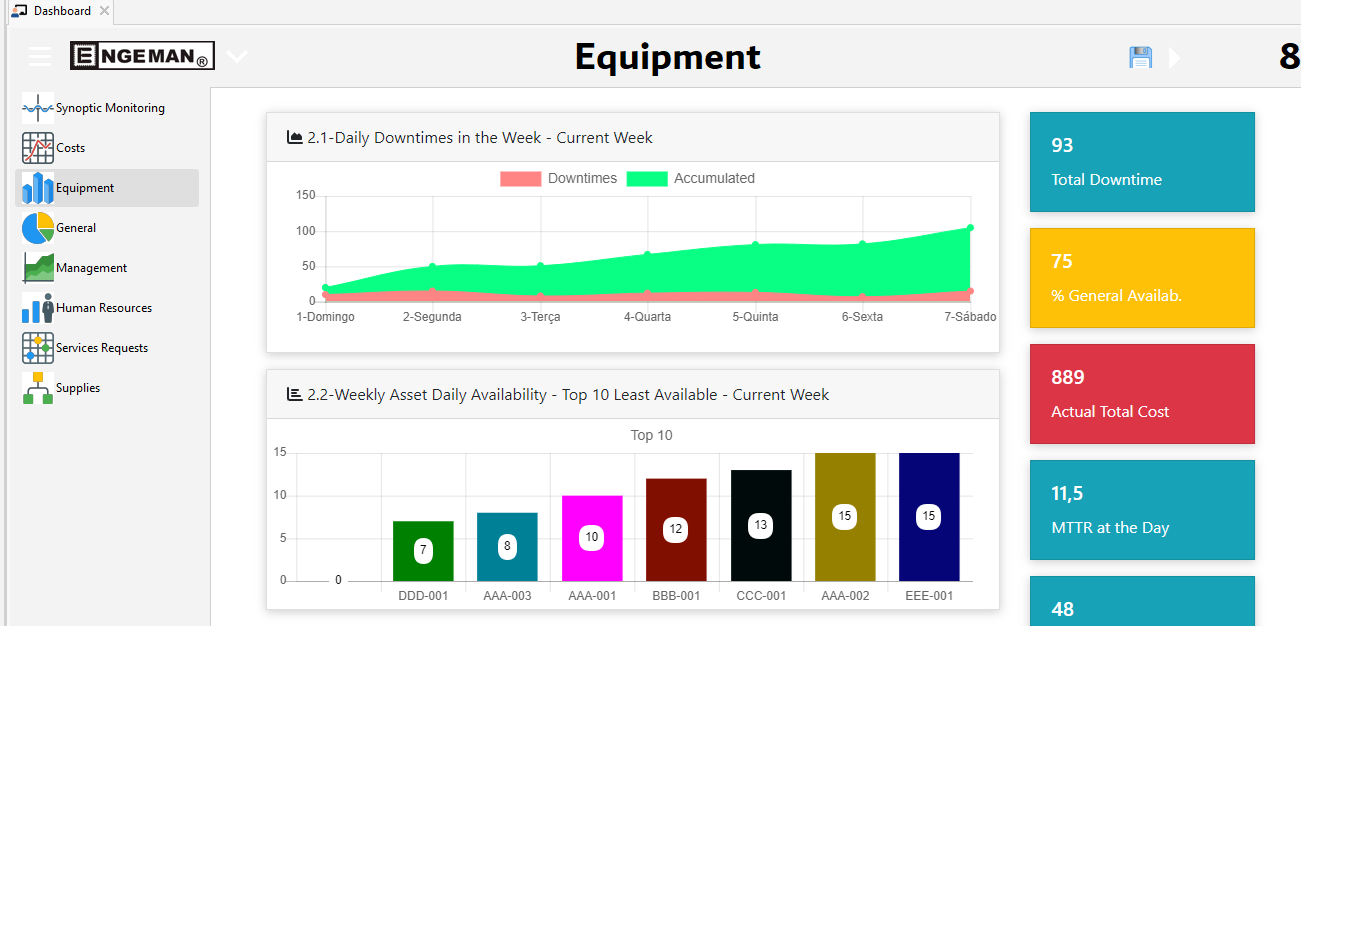
Task: Select the Management chart icon
Action: 38,267
